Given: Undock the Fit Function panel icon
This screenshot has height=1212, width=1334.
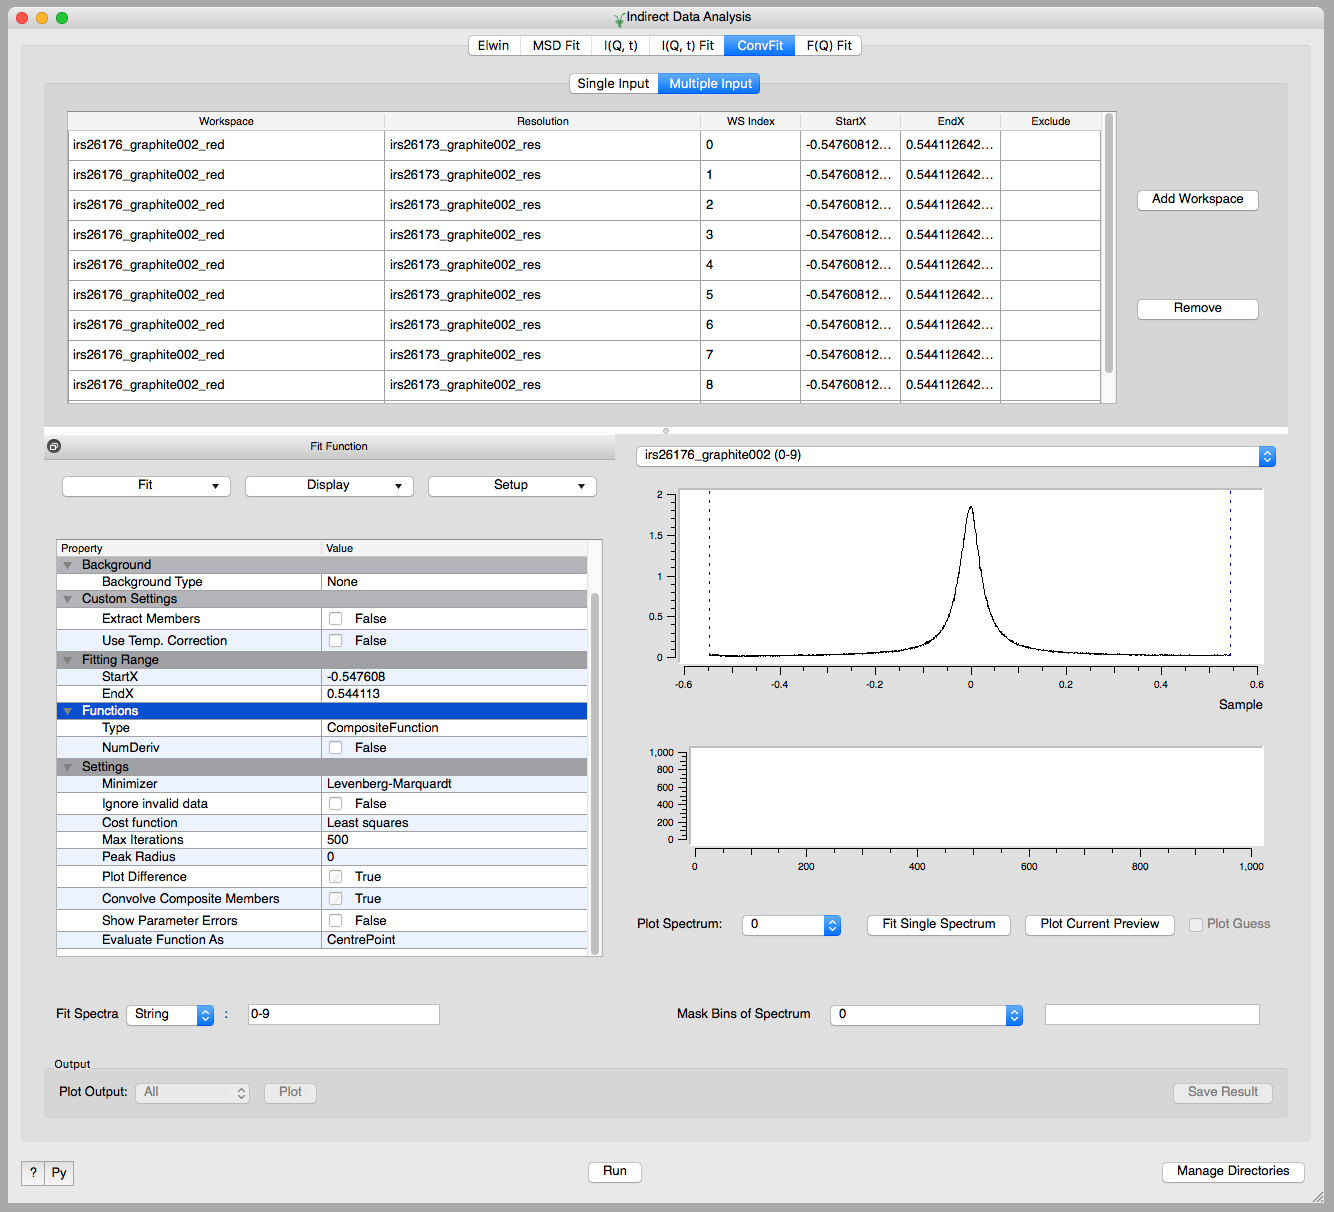Looking at the screenshot, I should [54, 446].
